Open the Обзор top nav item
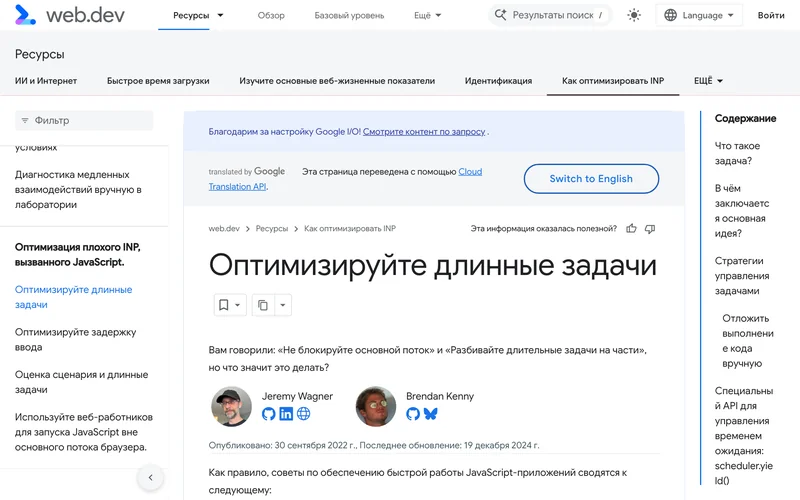Screen dimensions: 800x500 (271, 15)
